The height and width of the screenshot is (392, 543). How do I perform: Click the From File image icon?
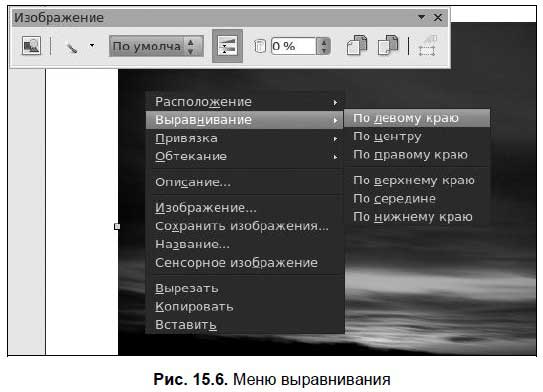tap(31, 46)
